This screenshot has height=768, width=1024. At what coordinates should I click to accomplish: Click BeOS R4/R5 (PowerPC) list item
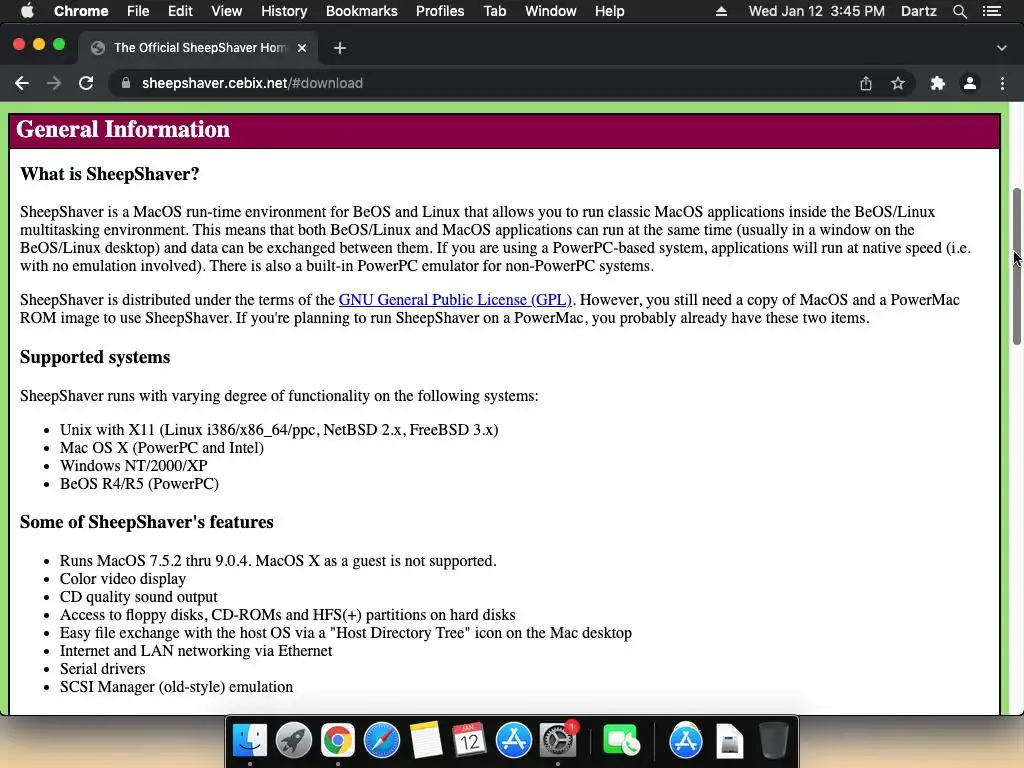click(x=139, y=484)
